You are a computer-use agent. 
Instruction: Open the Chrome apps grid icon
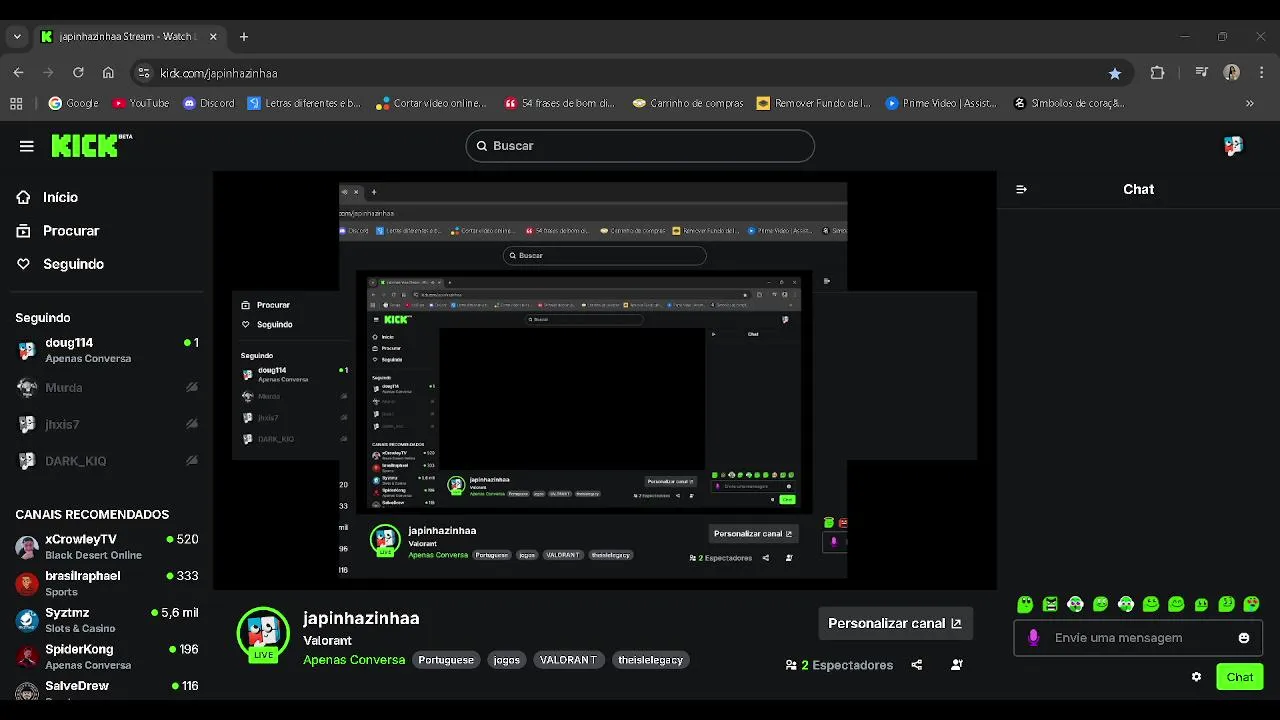(x=16, y=103)
